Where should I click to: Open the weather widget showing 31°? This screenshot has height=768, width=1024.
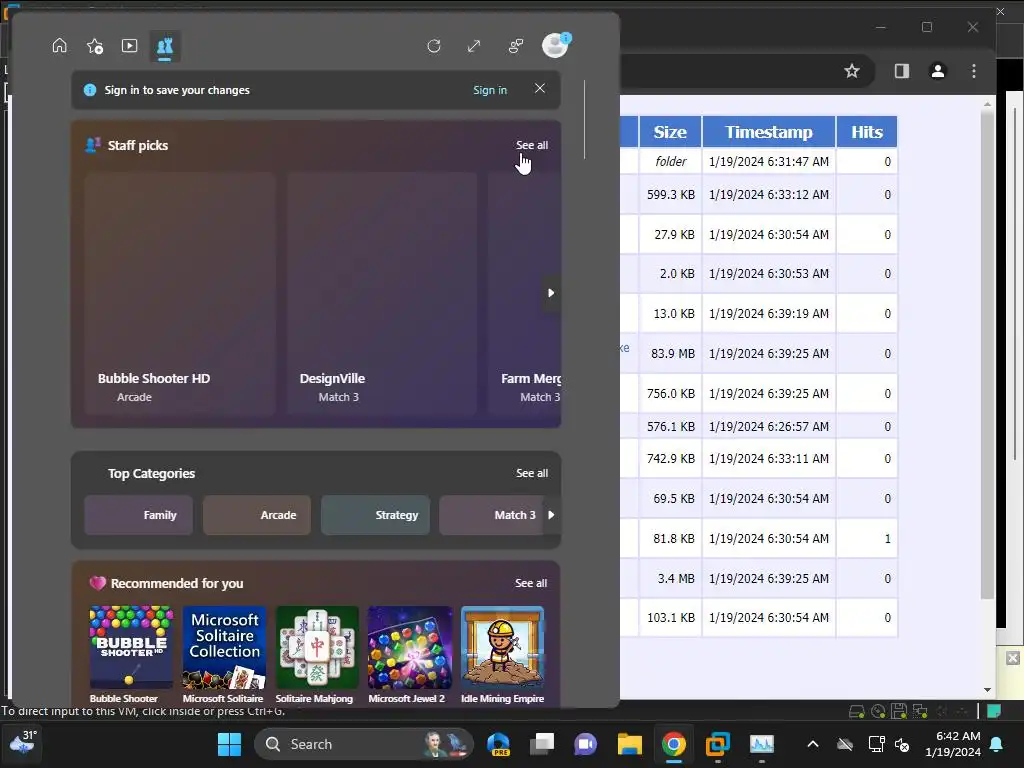tap(23, 743)
